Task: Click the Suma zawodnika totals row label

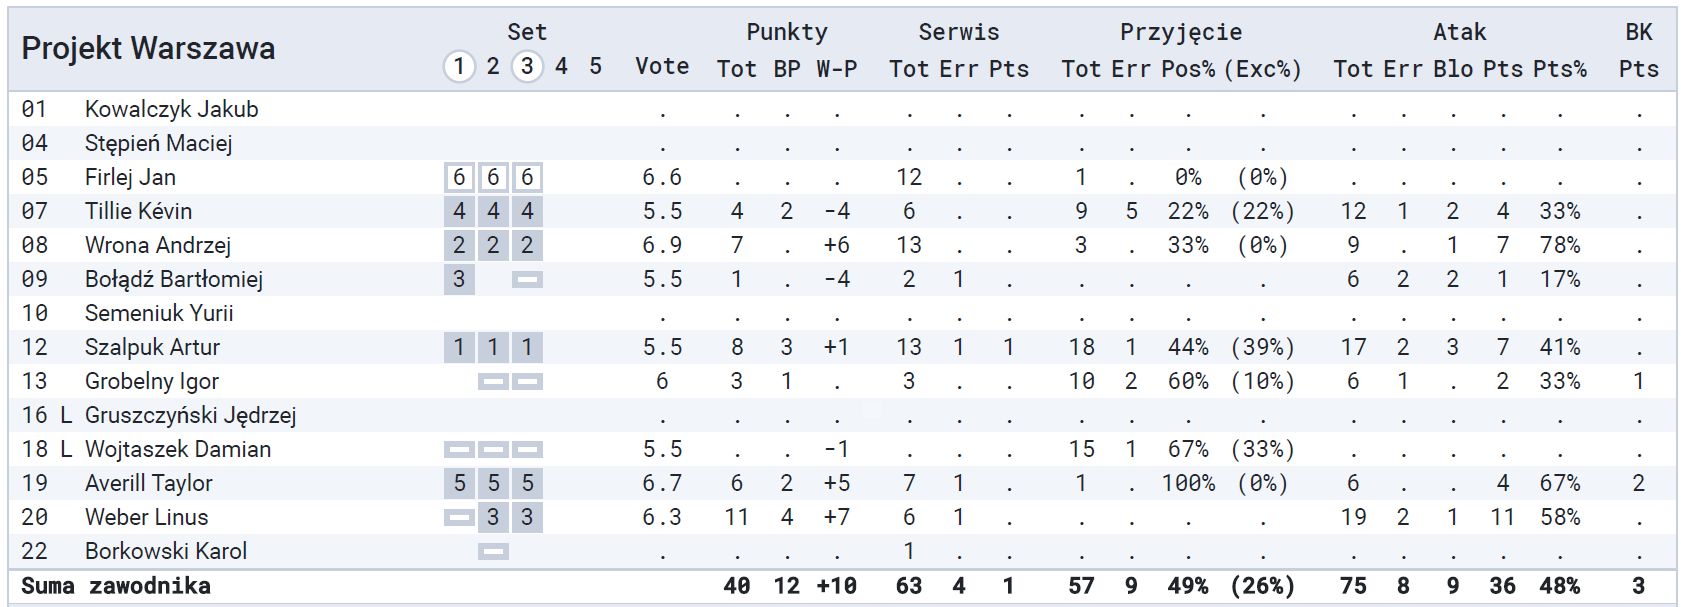Action: click(116, 586)
